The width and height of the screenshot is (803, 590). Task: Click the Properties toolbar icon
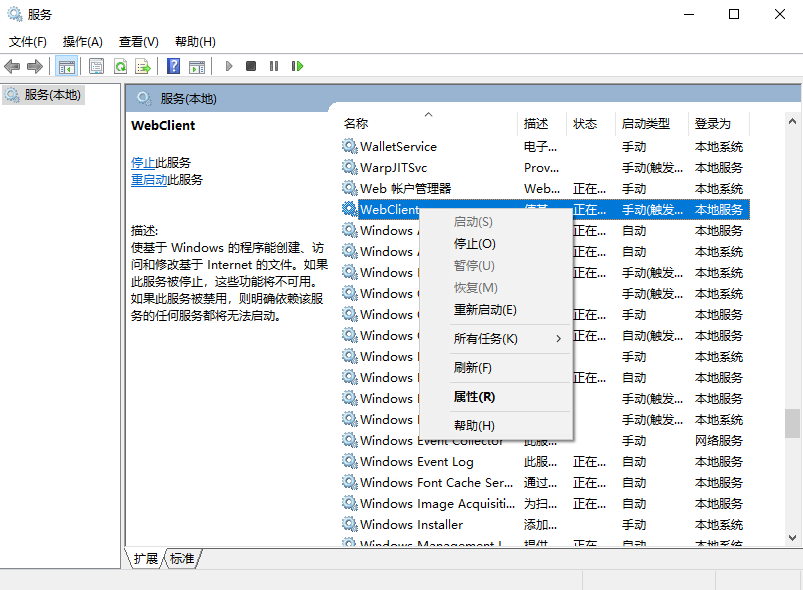tap(96, 66)
